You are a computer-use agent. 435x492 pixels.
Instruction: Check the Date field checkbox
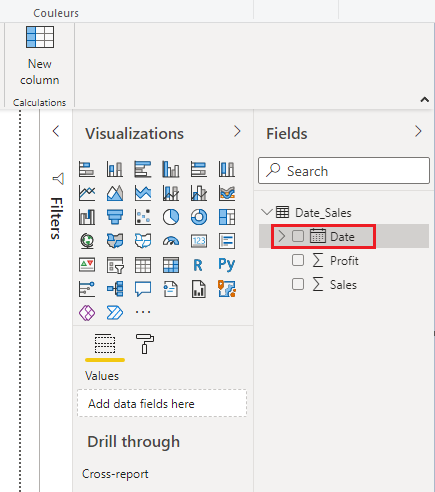click(x=298, y=236)
